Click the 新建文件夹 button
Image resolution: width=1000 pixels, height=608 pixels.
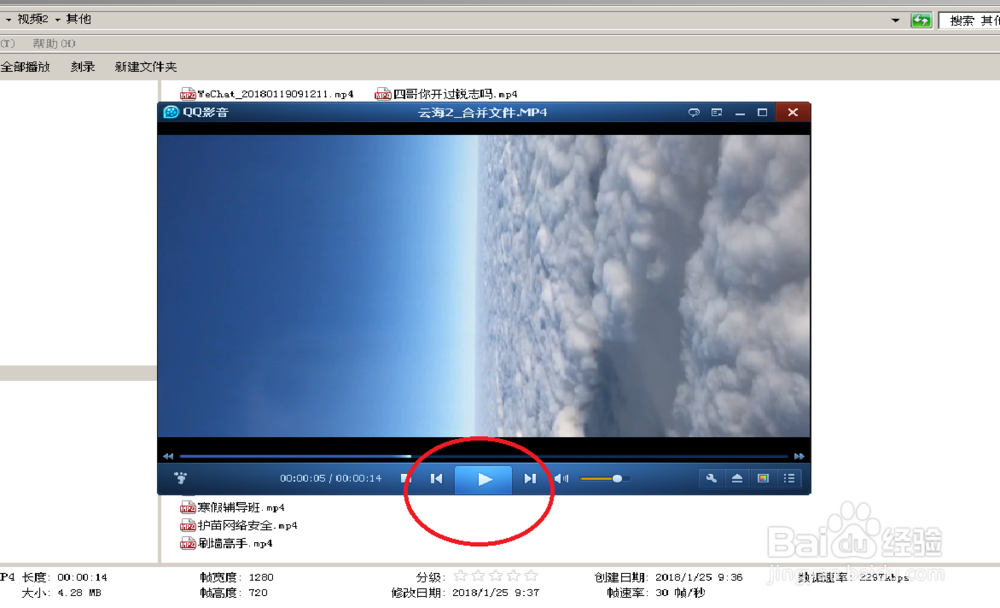tap(145, 67)
